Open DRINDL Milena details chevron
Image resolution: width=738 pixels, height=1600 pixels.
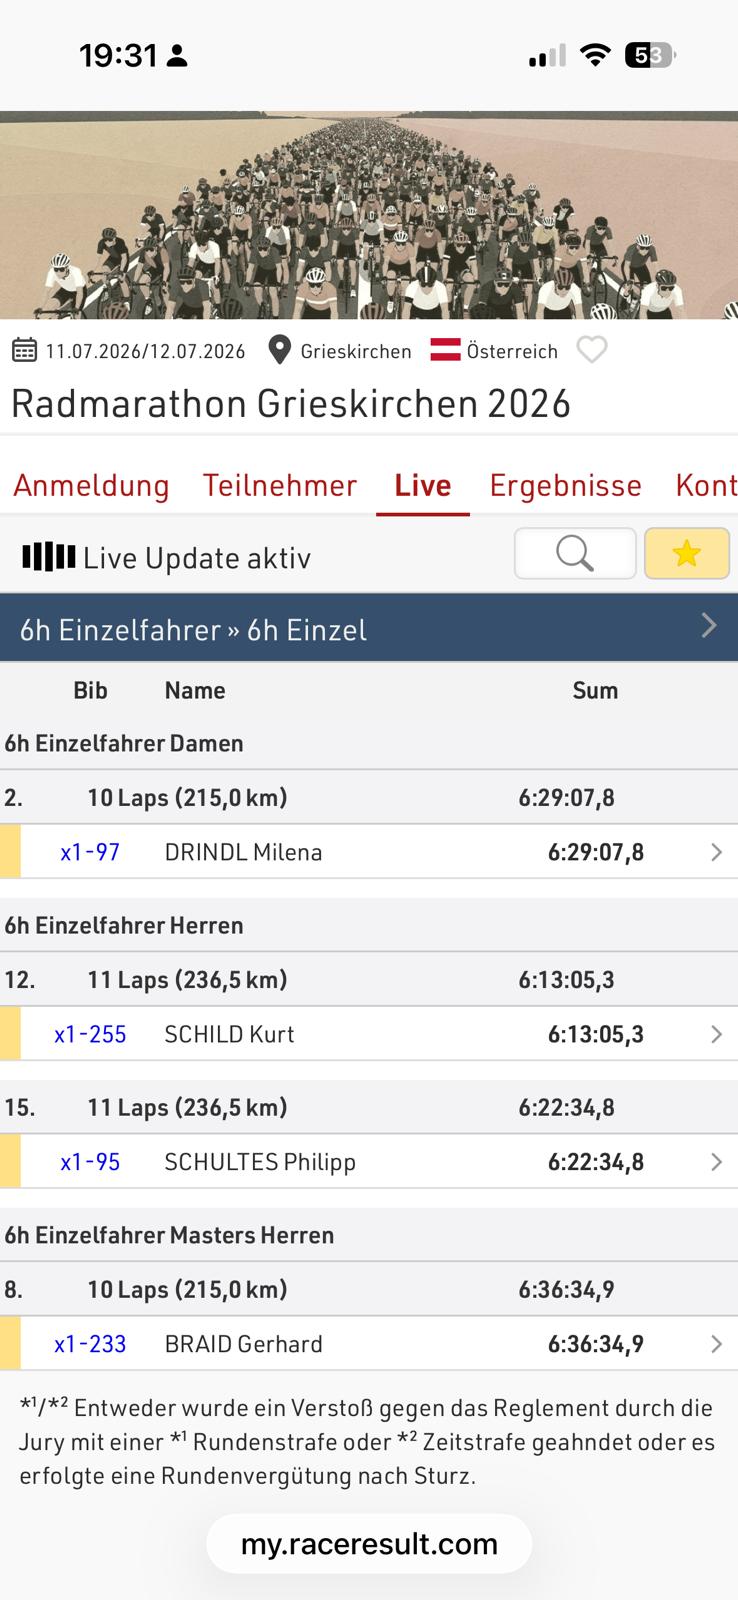(716, 852)
